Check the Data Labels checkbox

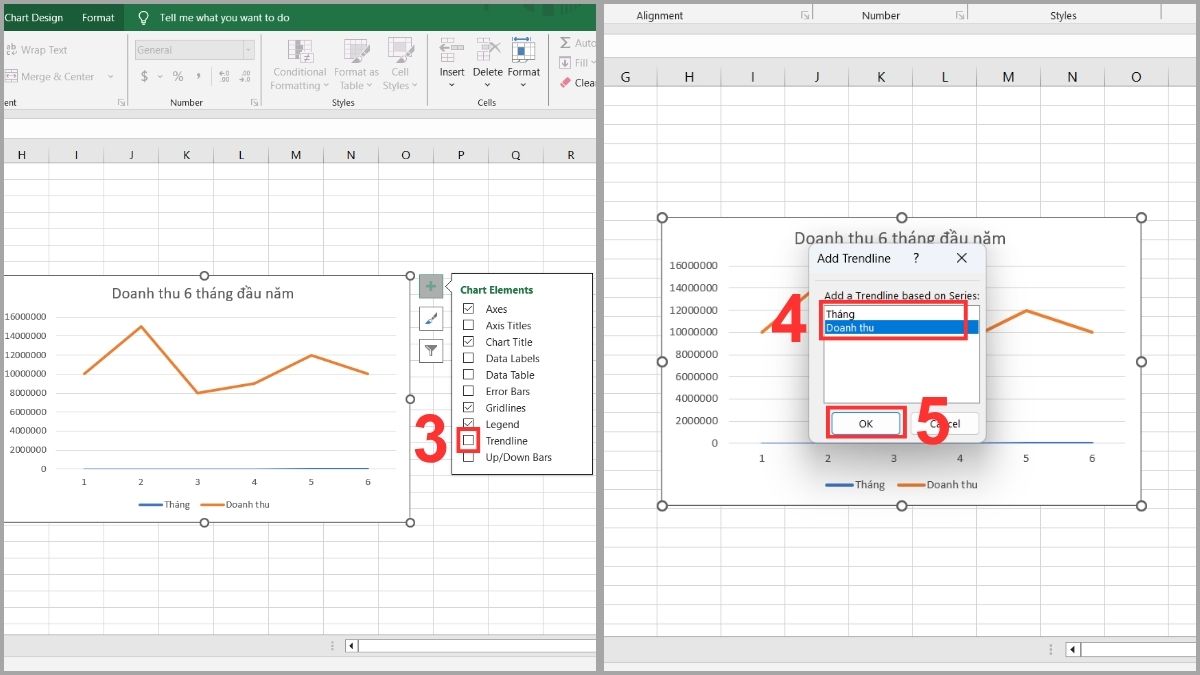(x=468, y=358)
